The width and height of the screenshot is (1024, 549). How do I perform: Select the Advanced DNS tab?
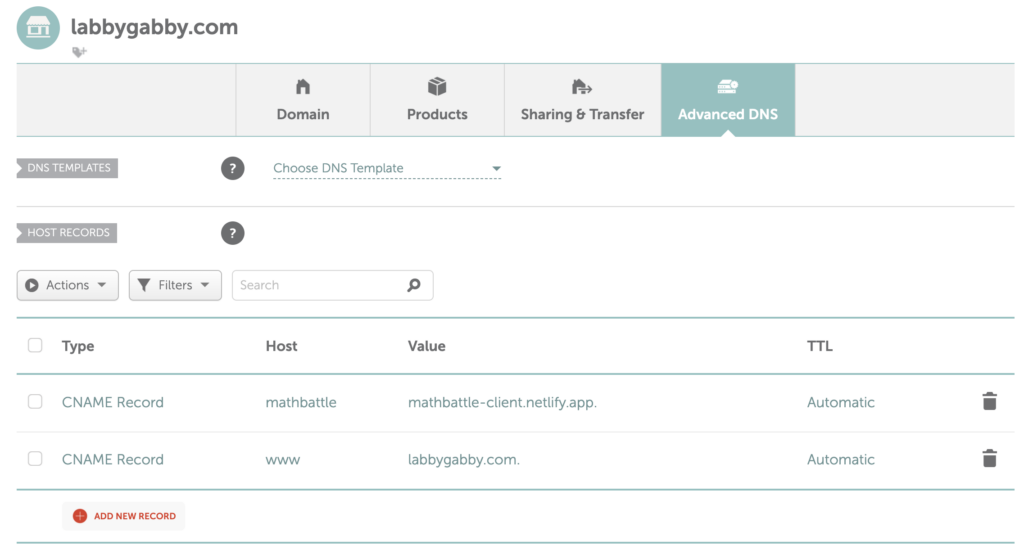tap(728, 100)
